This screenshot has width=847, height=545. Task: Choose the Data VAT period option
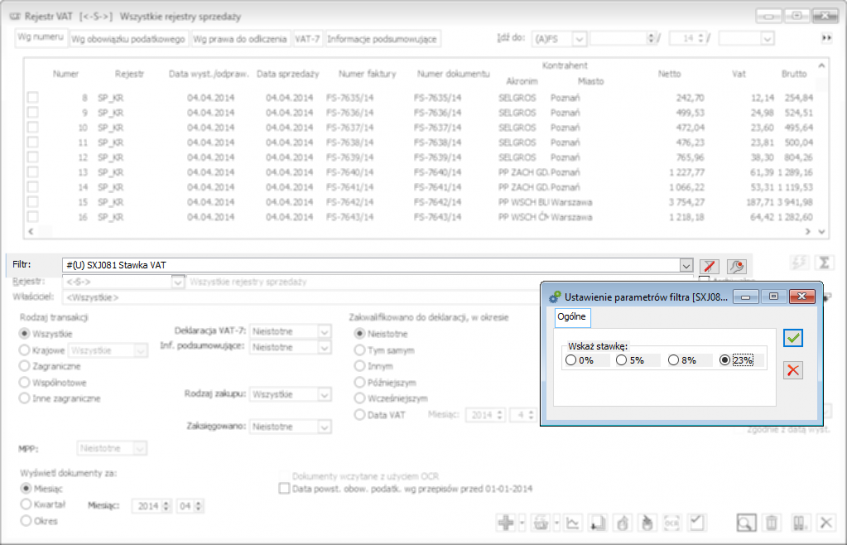pos(360,415)
